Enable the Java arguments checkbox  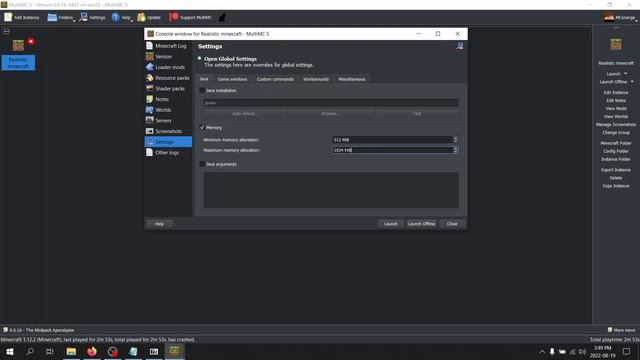(202, 164)
